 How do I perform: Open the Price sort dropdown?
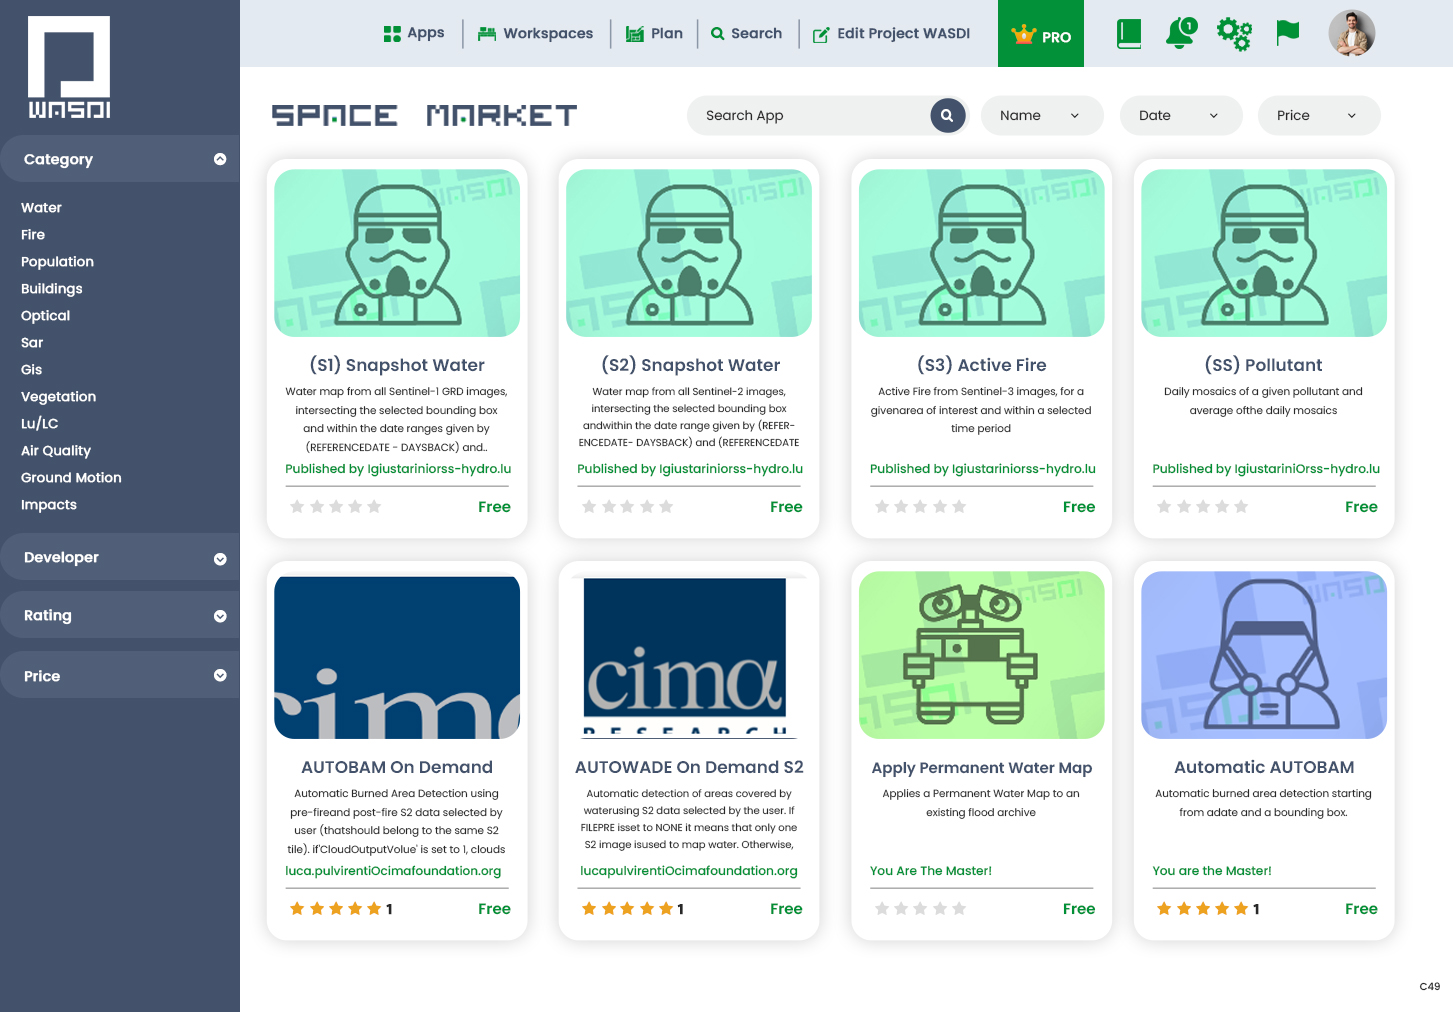[1319, 115]
